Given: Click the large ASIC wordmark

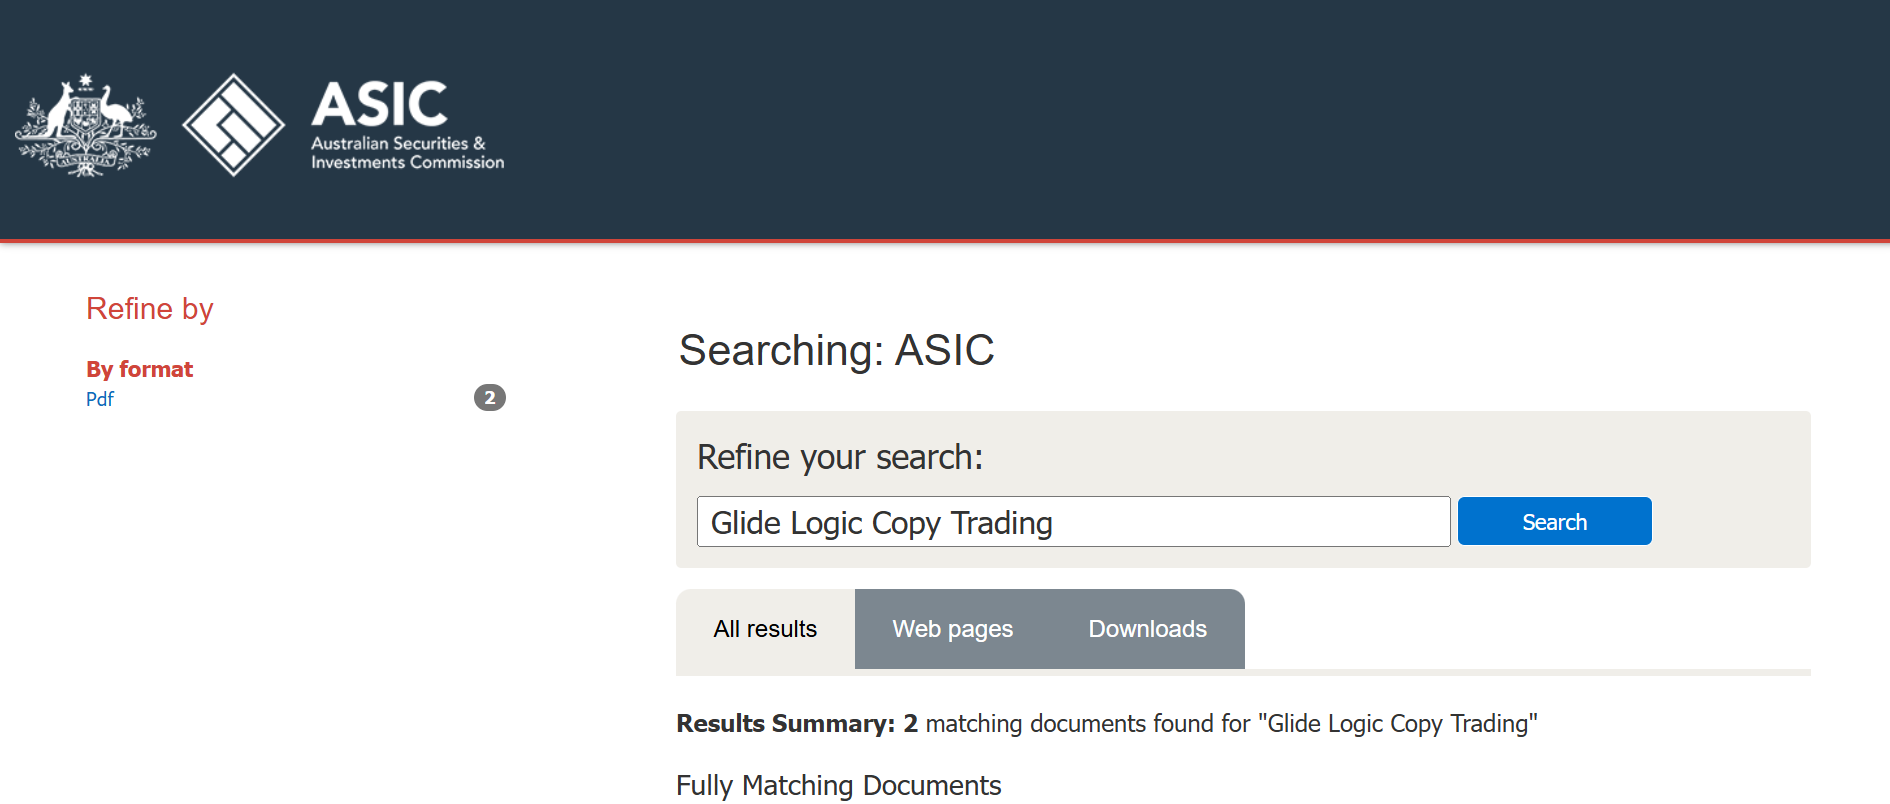Looking at the screenshot, I should point(379,104).
